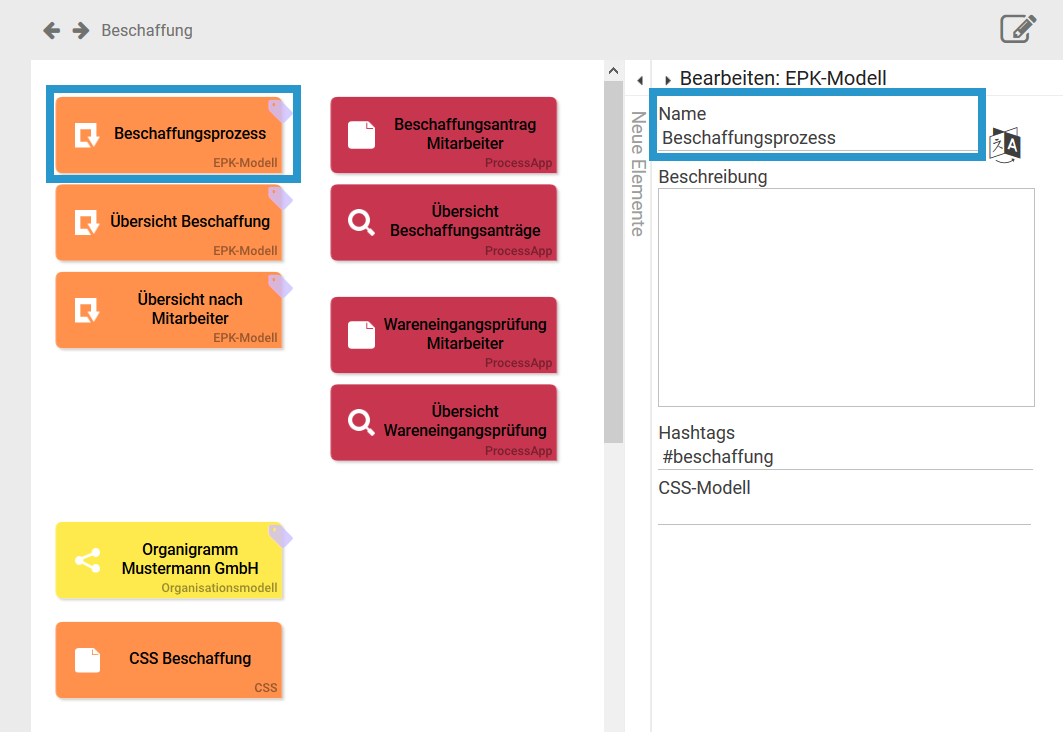1063x732 pixels.
Task: Collapse the side panel with the left arrow
Action: pyautogui.click(x=639, y=80)
